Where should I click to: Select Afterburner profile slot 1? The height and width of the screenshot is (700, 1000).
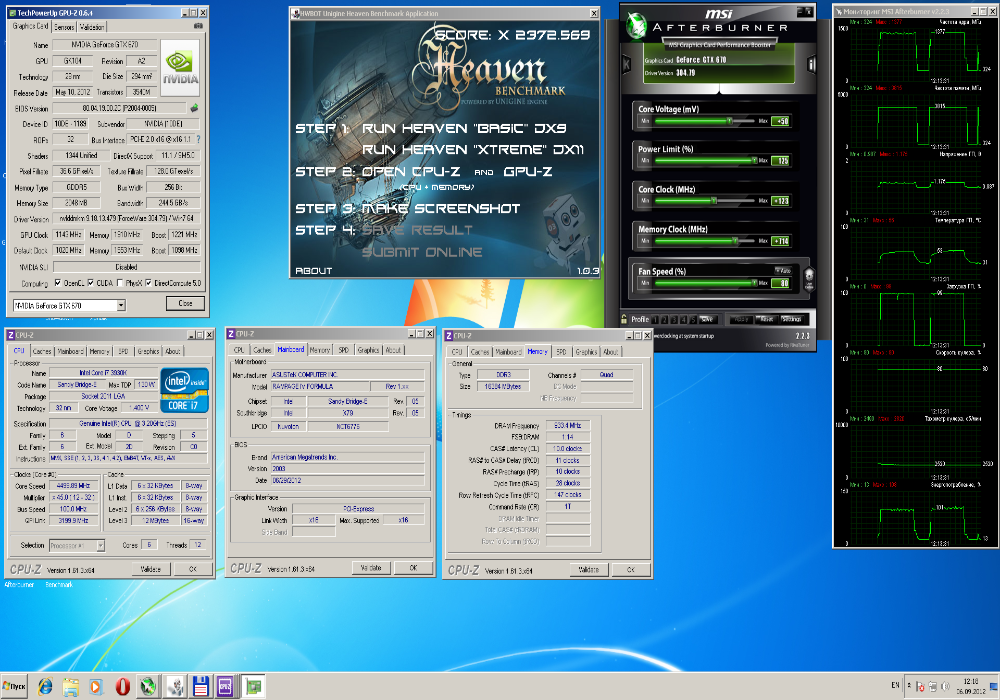point(655,319)
